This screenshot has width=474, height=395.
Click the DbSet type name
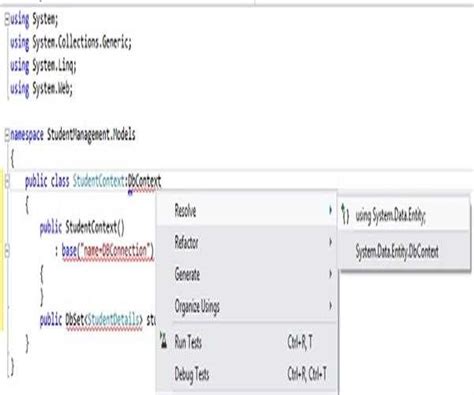point(75,319)
